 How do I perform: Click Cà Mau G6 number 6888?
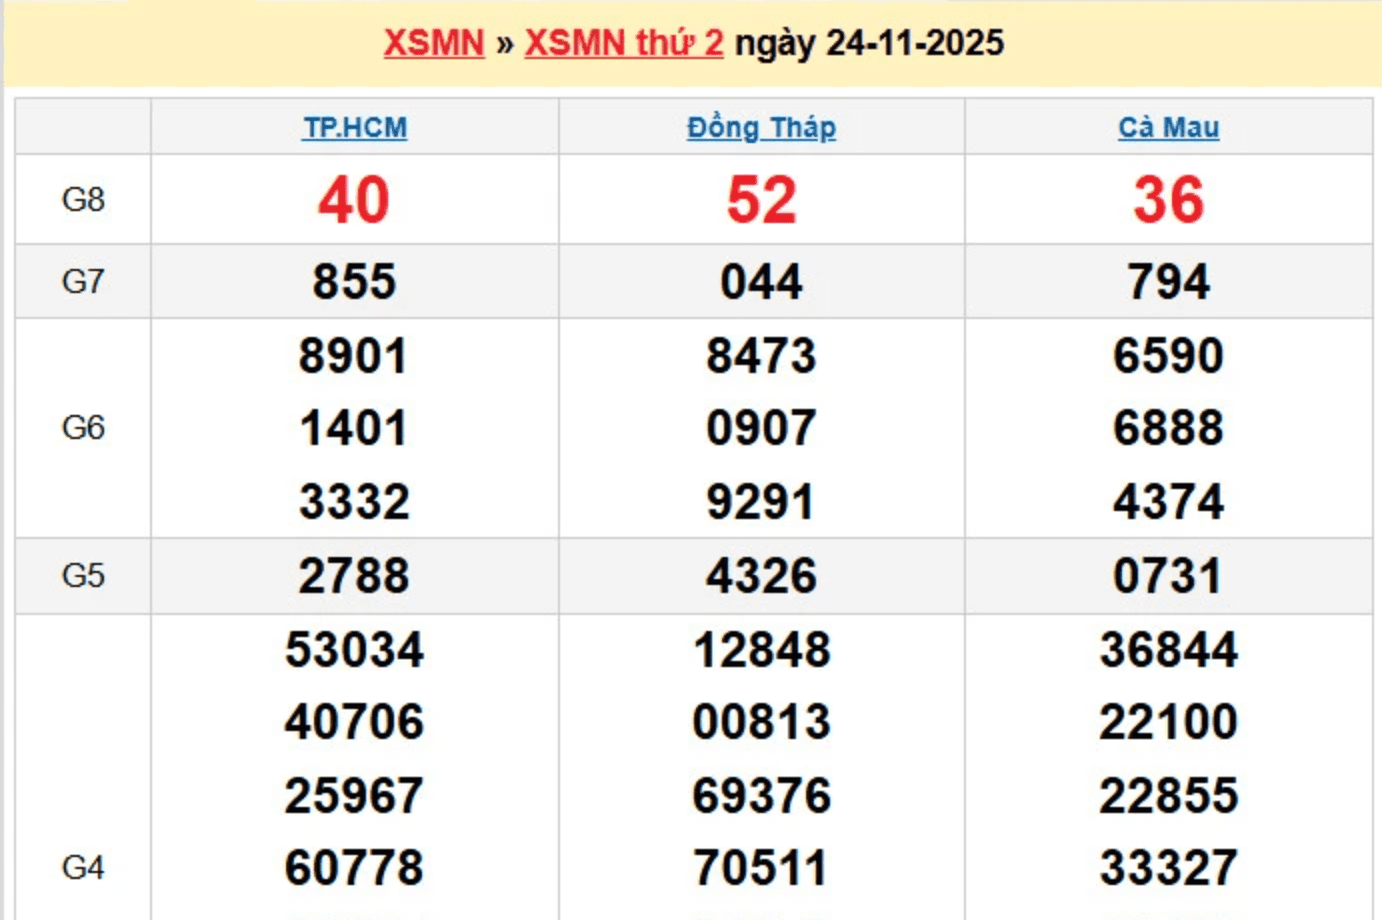click(1168, 428)
